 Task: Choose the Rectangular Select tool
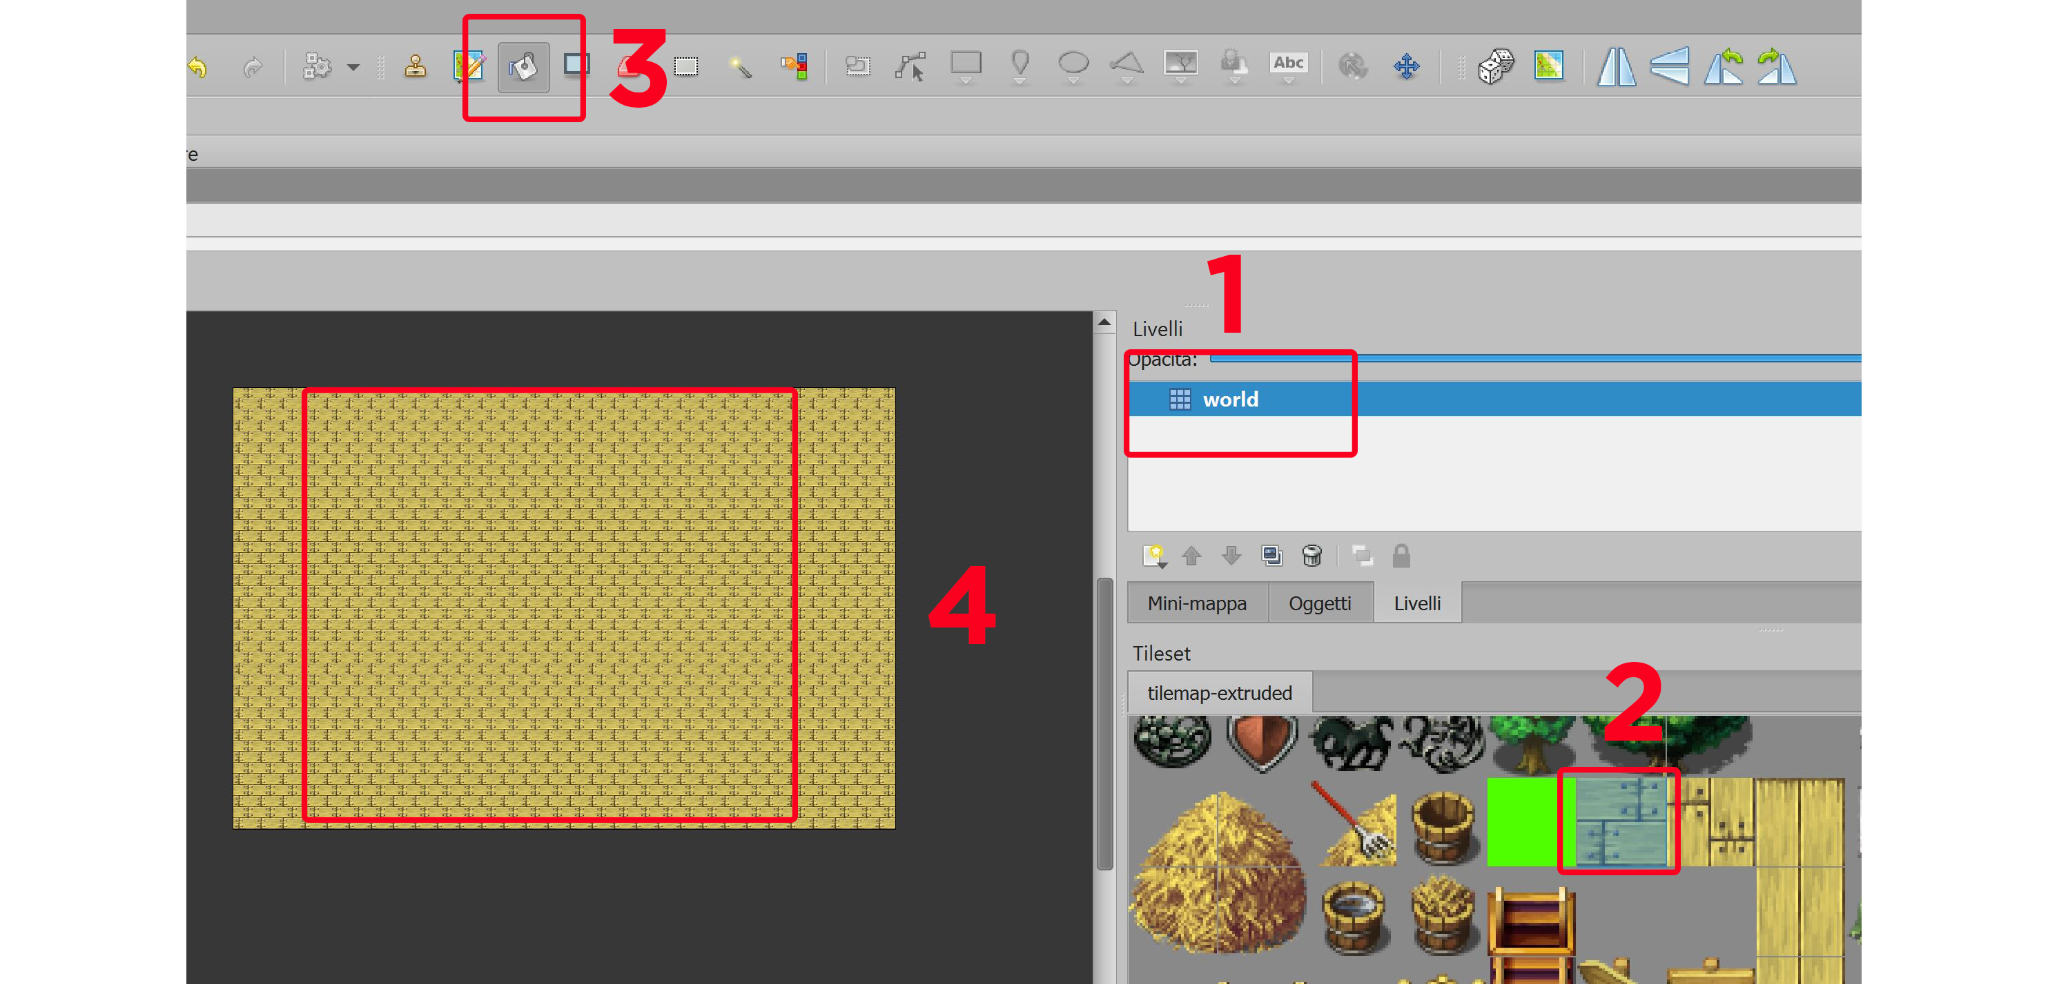pyautogui.click(x=686, y=67)
